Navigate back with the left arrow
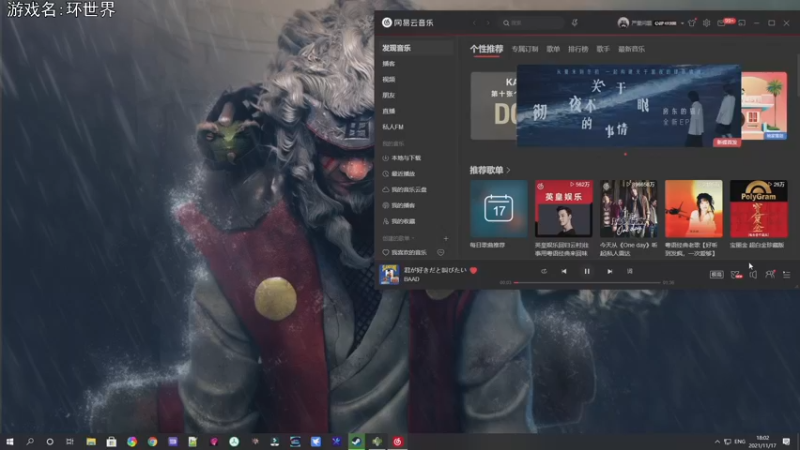 pos(474,23)
